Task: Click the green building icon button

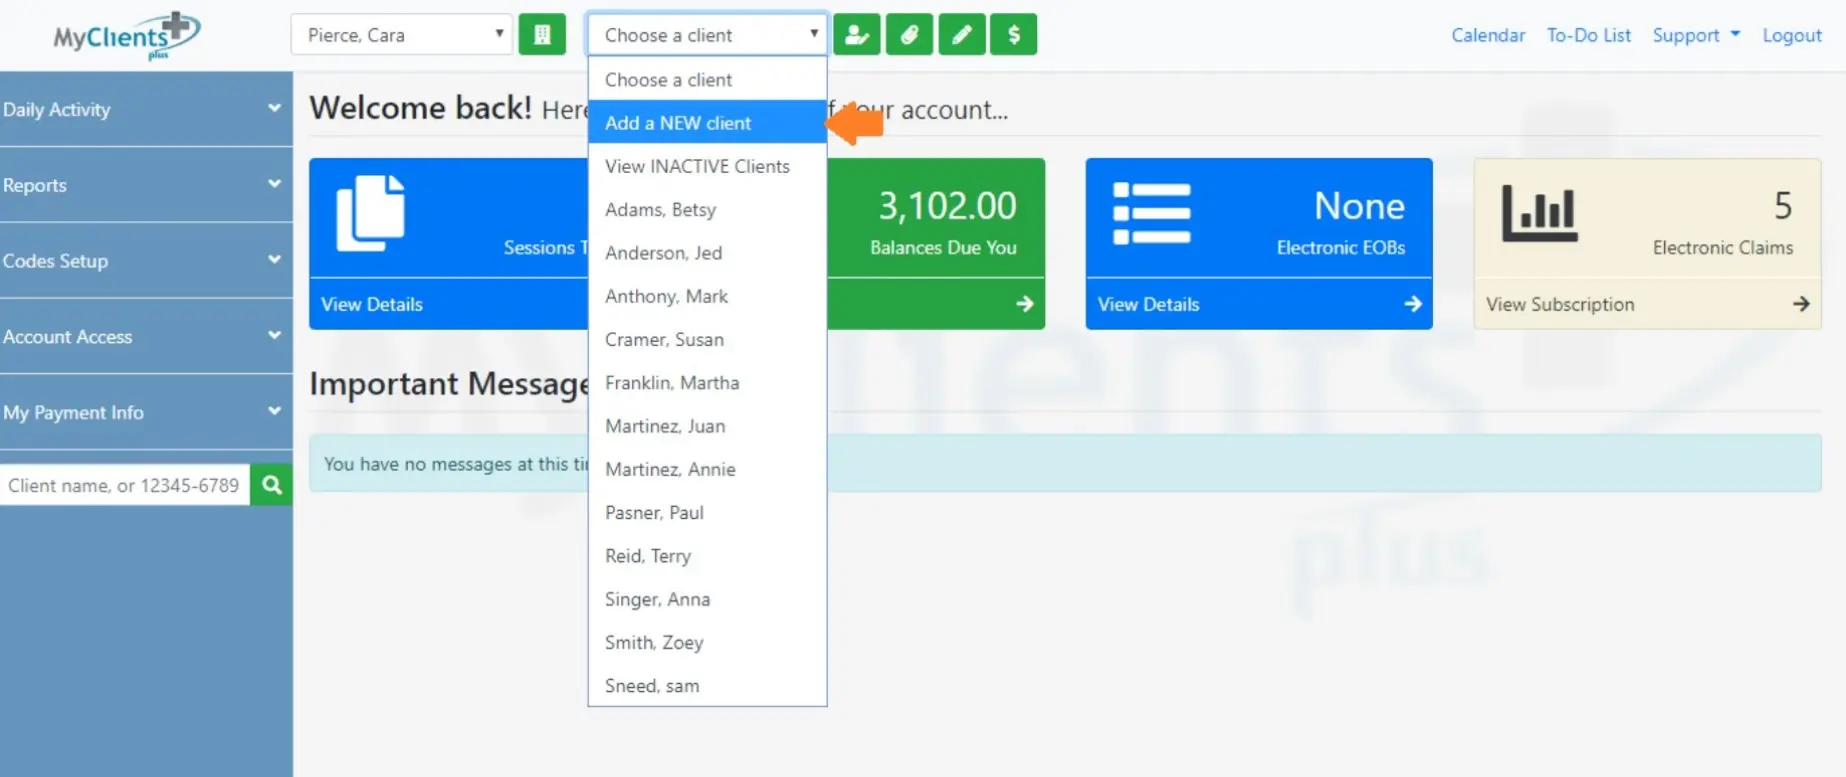Action: tap(542, 35)
